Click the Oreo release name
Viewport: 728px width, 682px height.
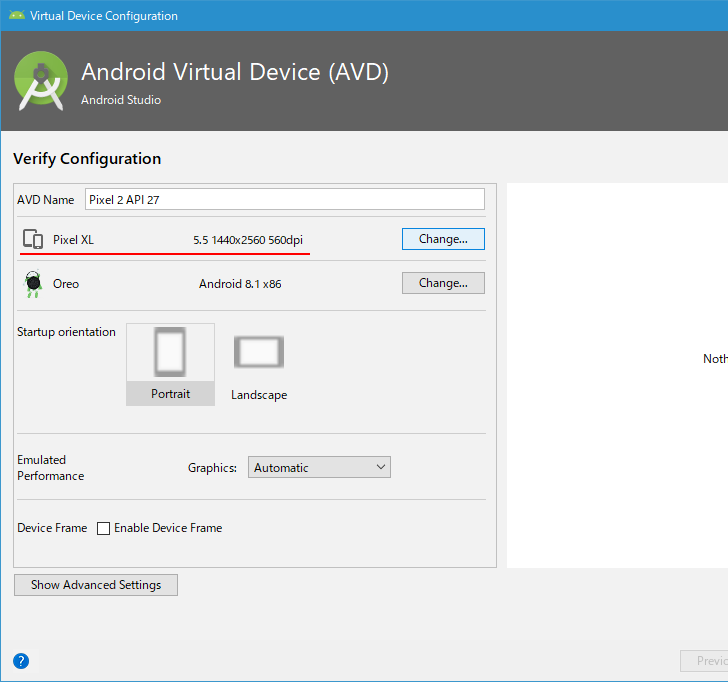(x=66, y=284)
